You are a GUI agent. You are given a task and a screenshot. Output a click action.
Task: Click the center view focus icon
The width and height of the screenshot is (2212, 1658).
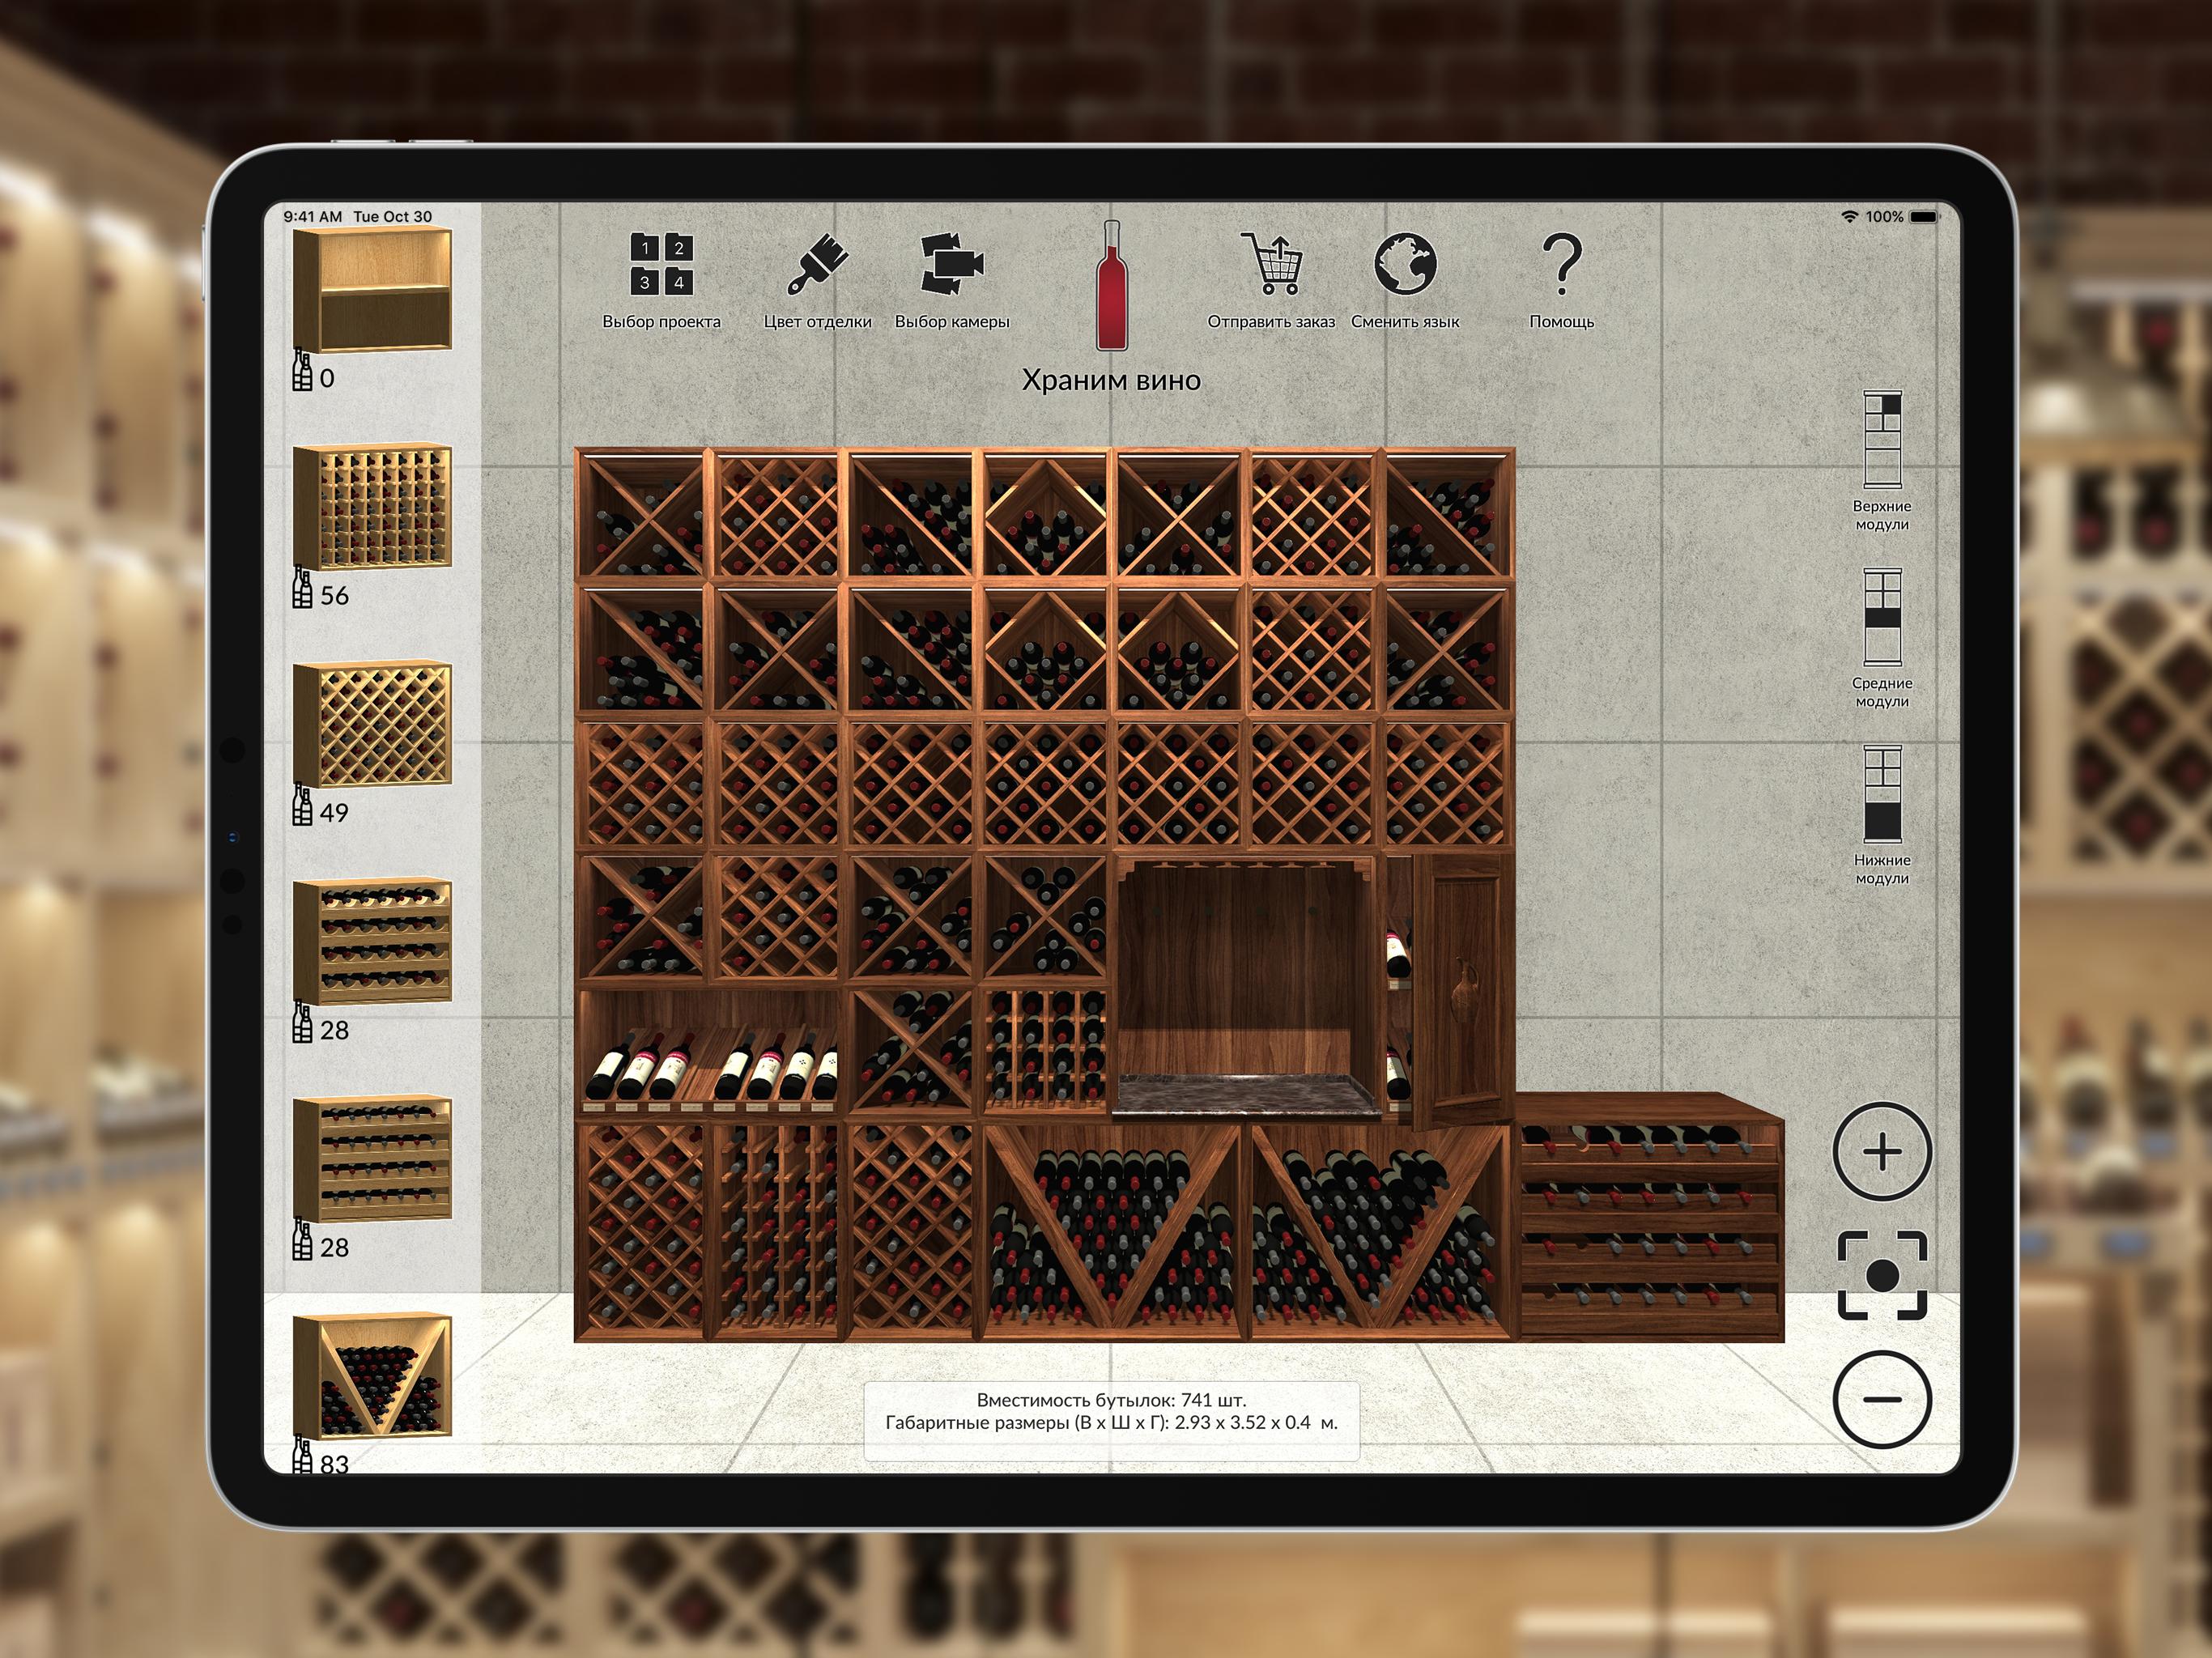[x=1882, y=1275]
